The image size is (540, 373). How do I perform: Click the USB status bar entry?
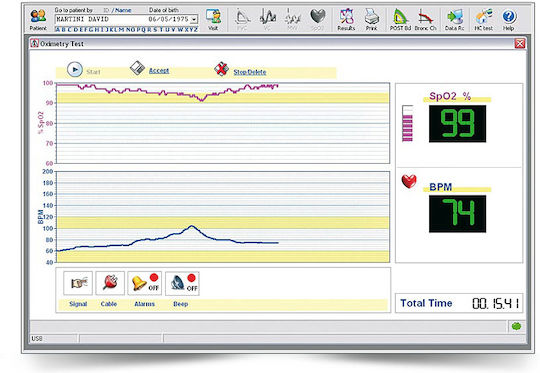click(x=37, y=339)
